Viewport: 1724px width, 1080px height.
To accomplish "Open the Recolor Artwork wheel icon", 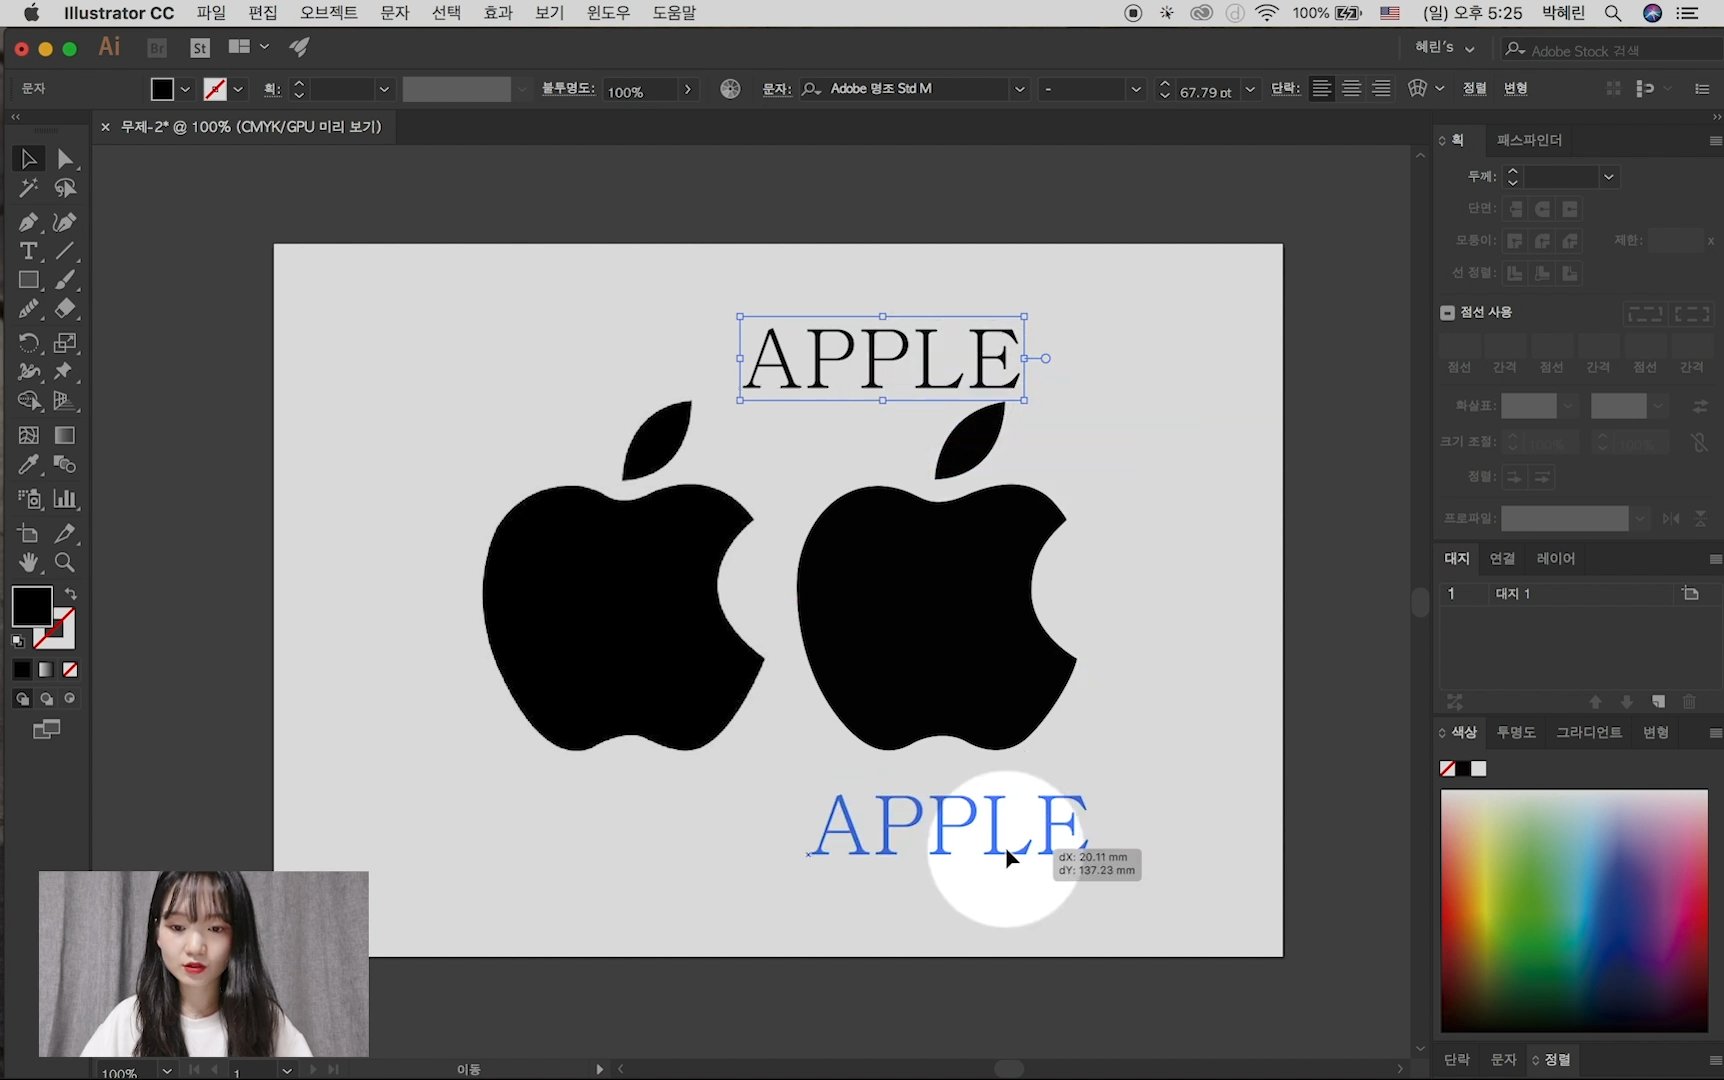I will coord(731,89).
